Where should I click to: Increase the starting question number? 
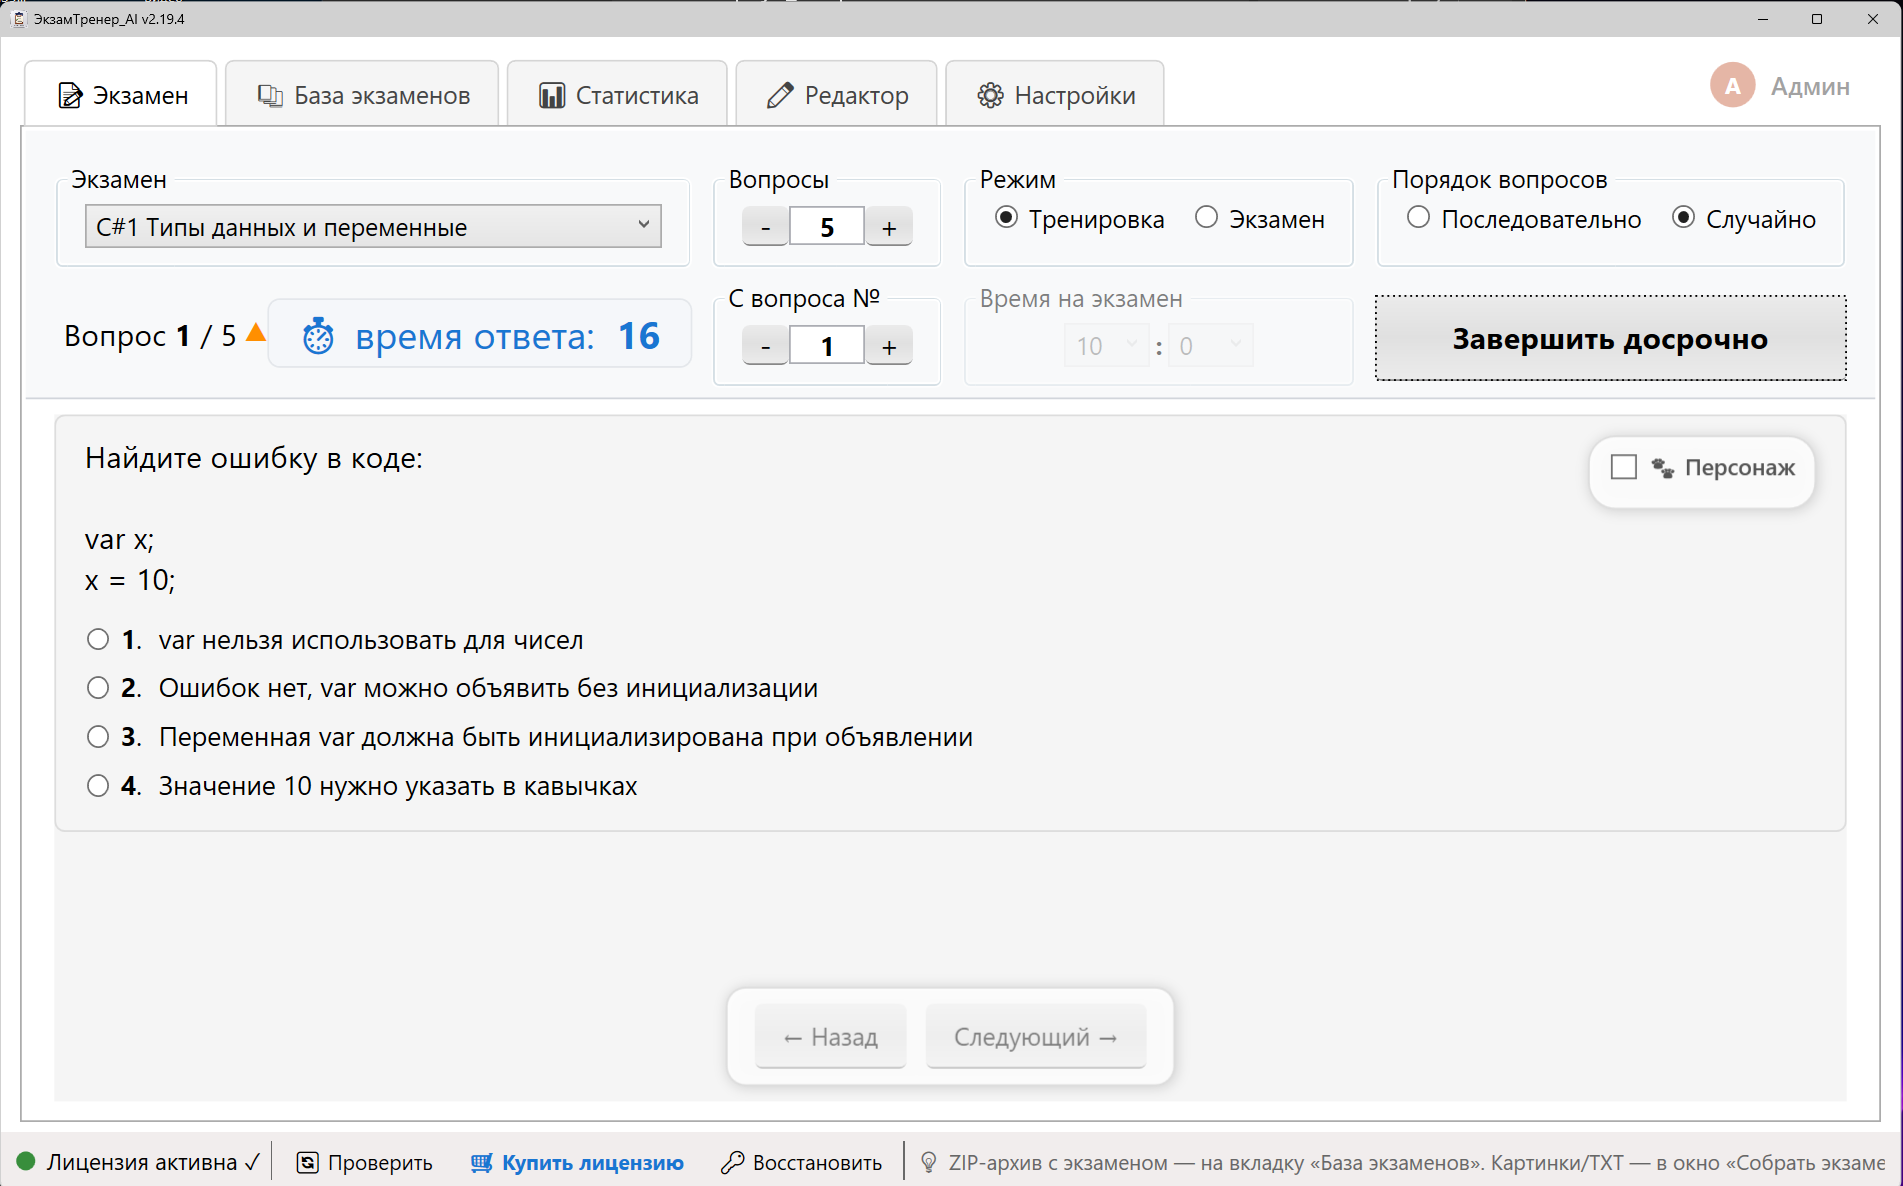[x=889, y=346]
